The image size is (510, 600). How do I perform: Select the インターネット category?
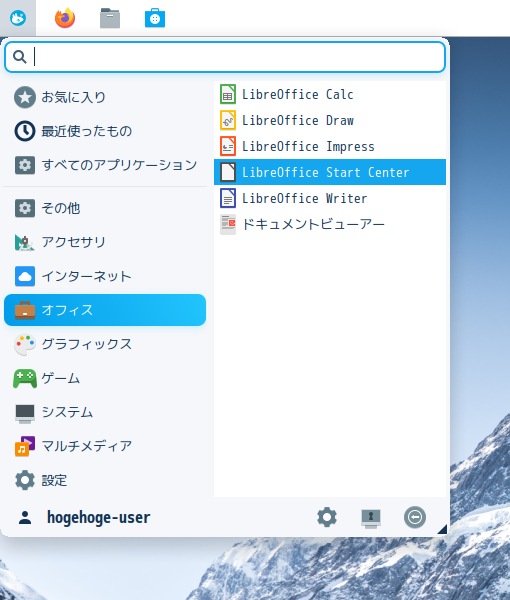105,276
